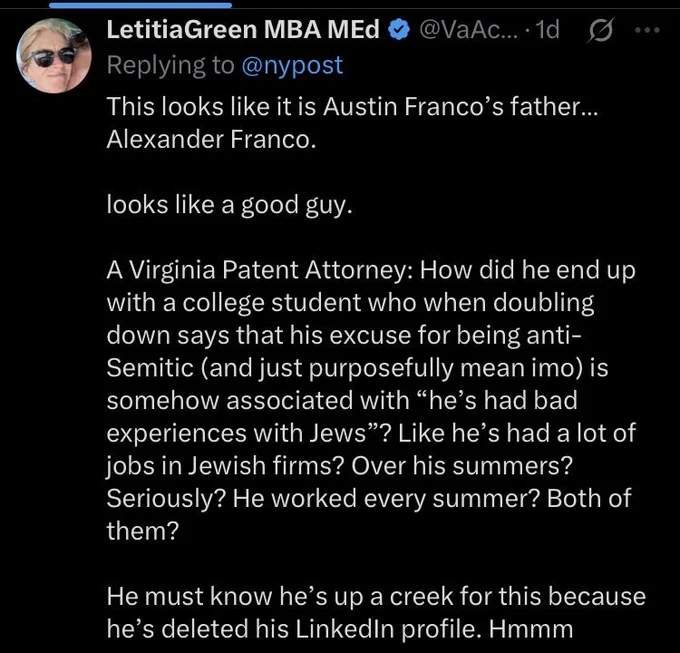Click the 'Alexander Franco.' line of the post
680x653 pixels.
click(211, 140)
